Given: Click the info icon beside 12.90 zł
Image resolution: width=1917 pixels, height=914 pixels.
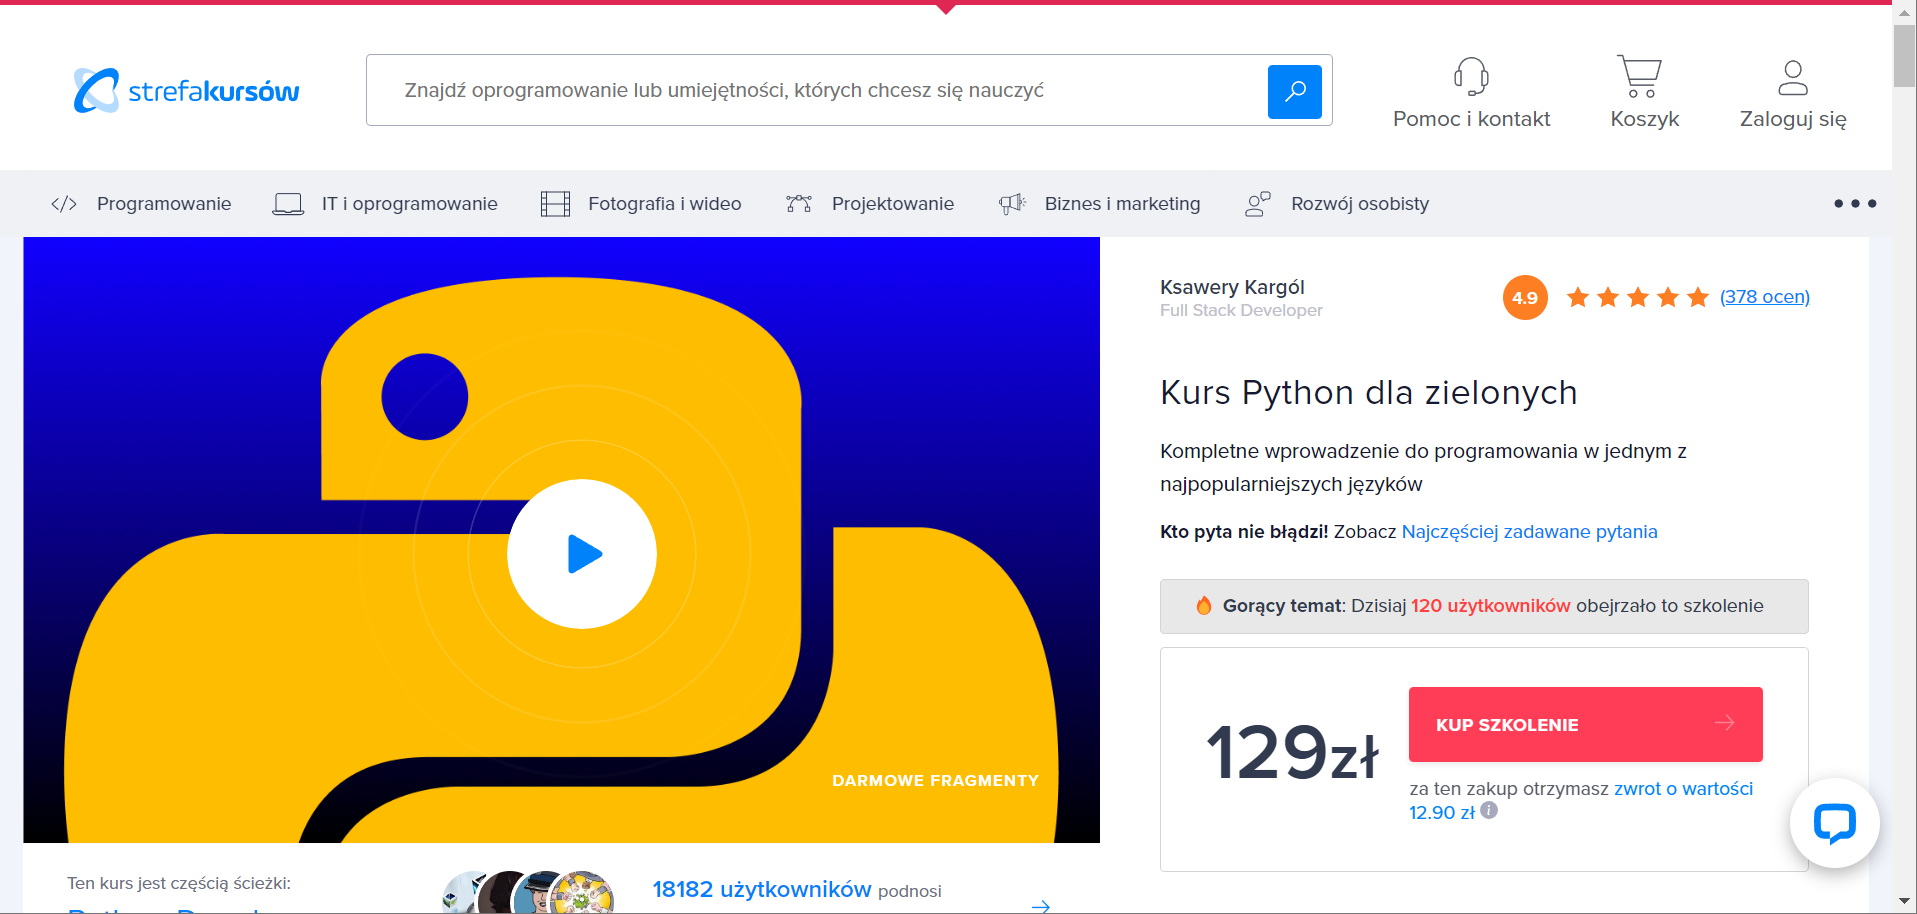Looking at the screenshot, I should 1489,811.
